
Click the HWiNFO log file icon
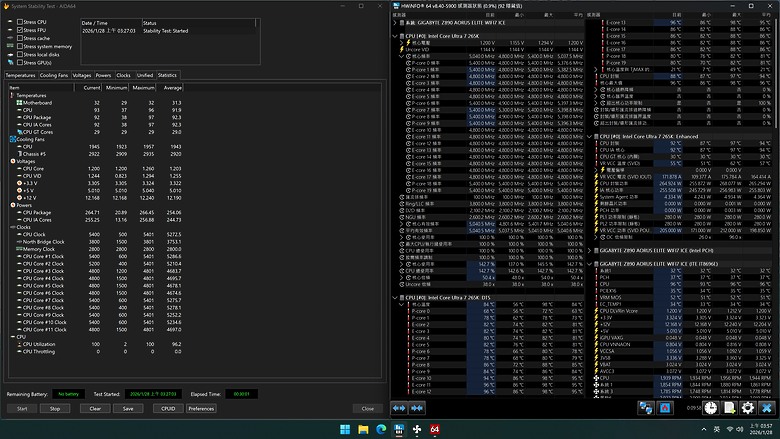(729, 408)
